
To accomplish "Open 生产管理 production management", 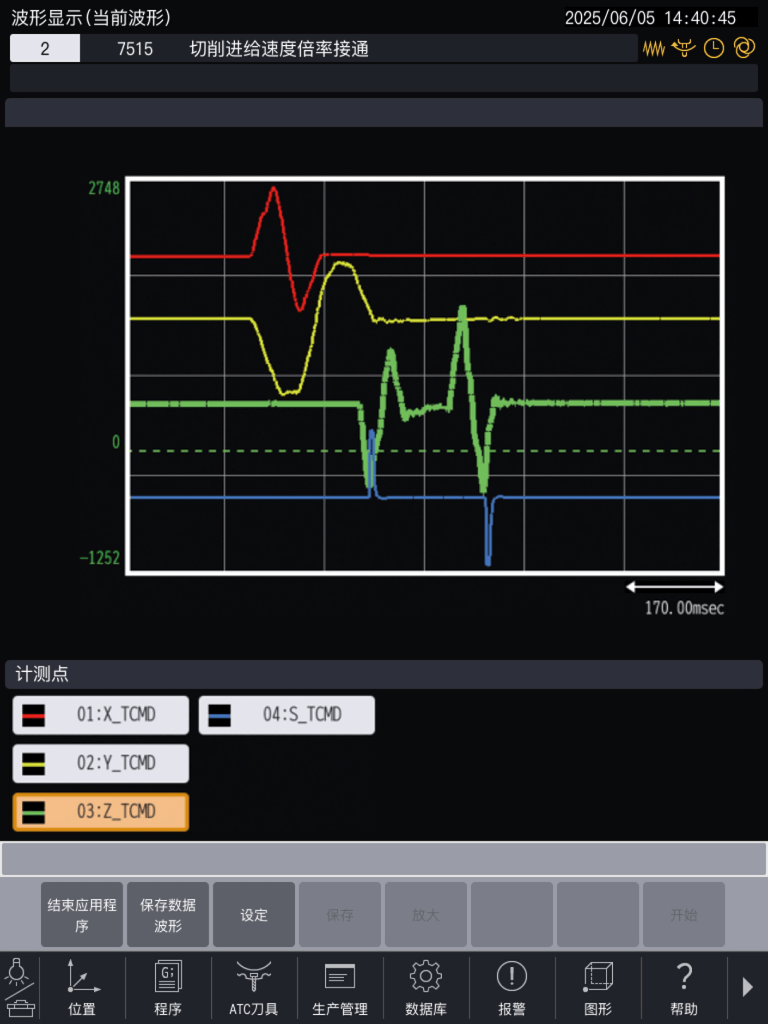I will coord(340,988).
